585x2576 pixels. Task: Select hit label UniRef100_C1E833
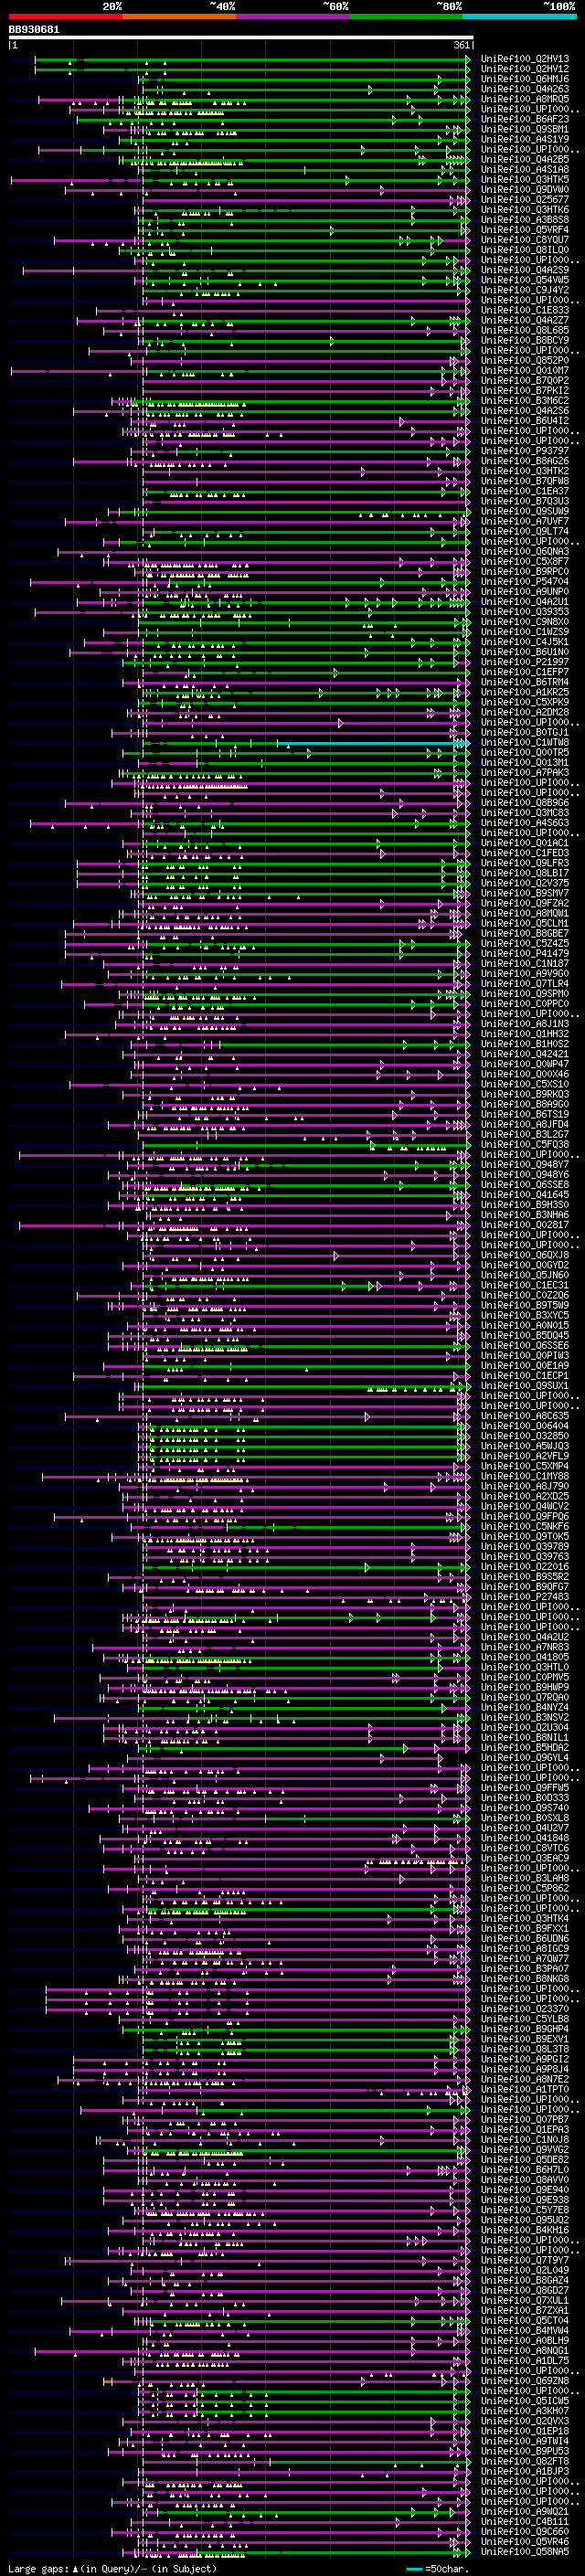pyautogui.click(x=525, y=310)
